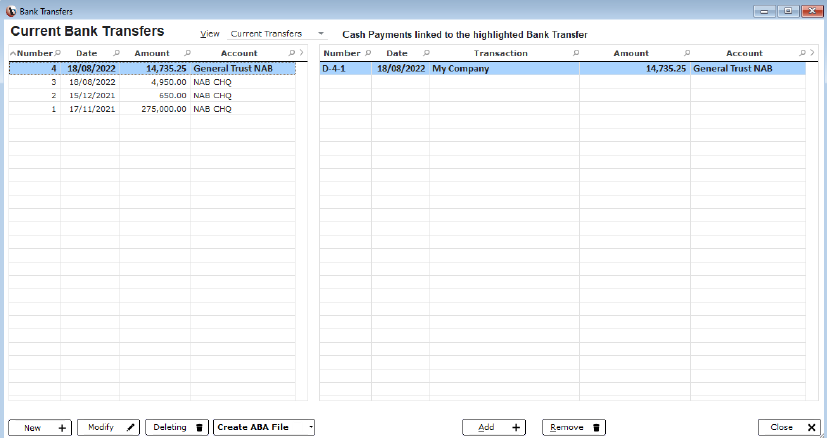Click search icon in right Number column header
The height and width of the screenshot is (438, 827).
click(368, 53)
